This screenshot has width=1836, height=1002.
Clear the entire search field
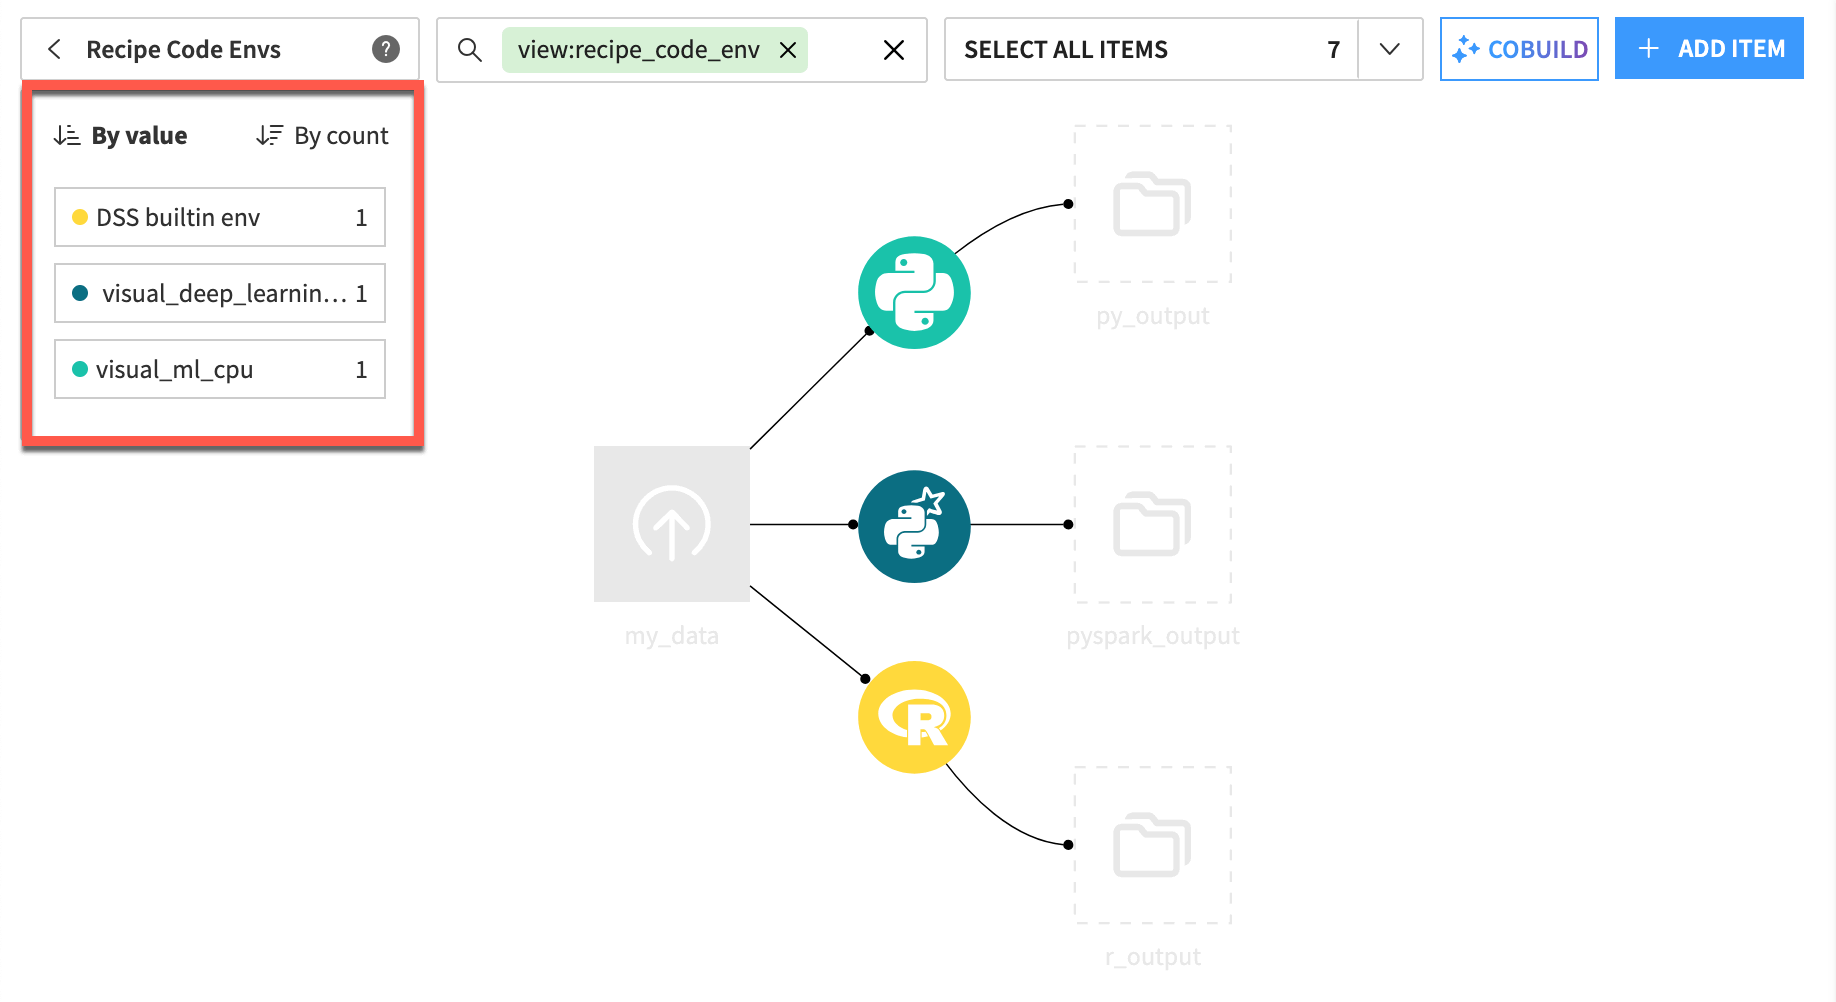coord(894,50)
